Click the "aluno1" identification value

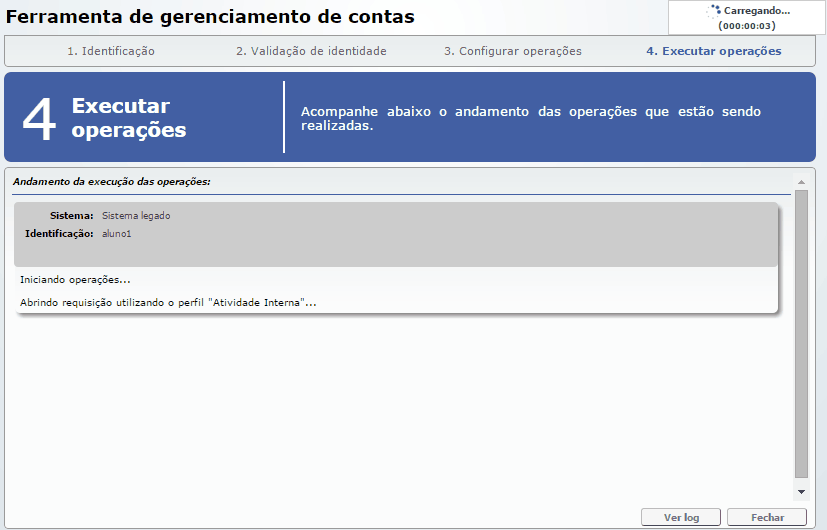pos(117,233)
